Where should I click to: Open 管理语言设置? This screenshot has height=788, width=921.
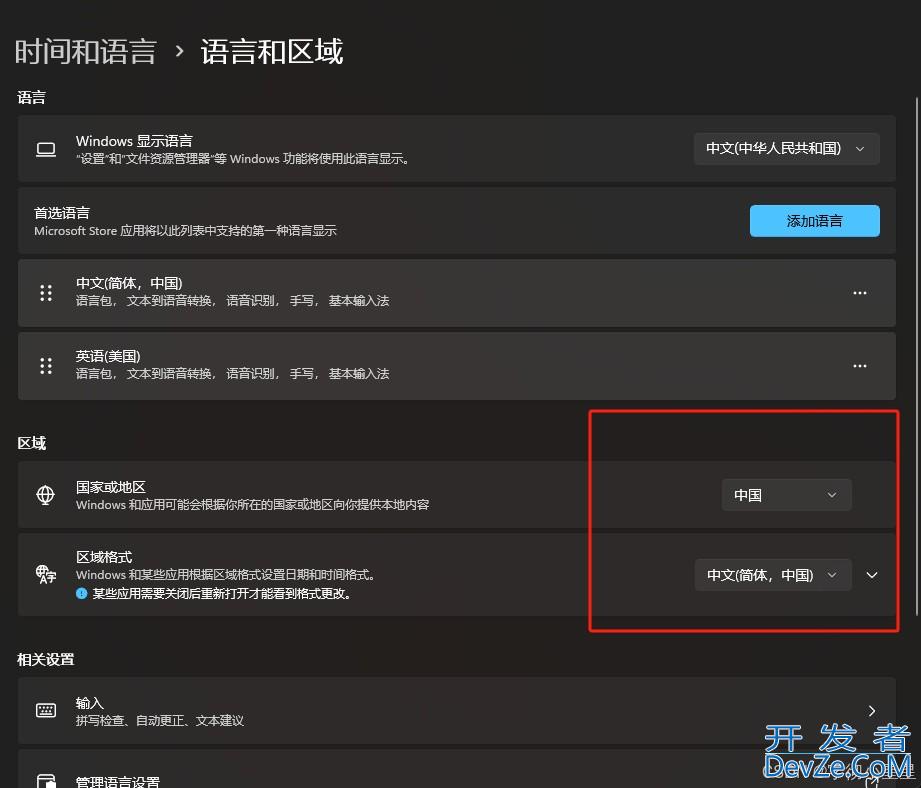(x=456, y=769)
